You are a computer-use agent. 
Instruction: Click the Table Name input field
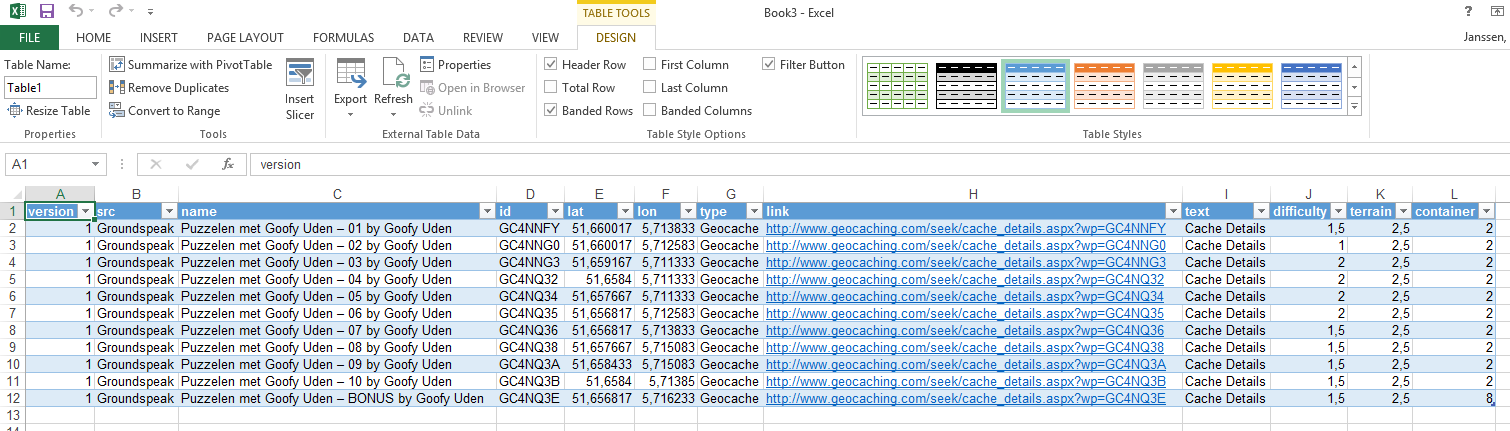point(50,87)
